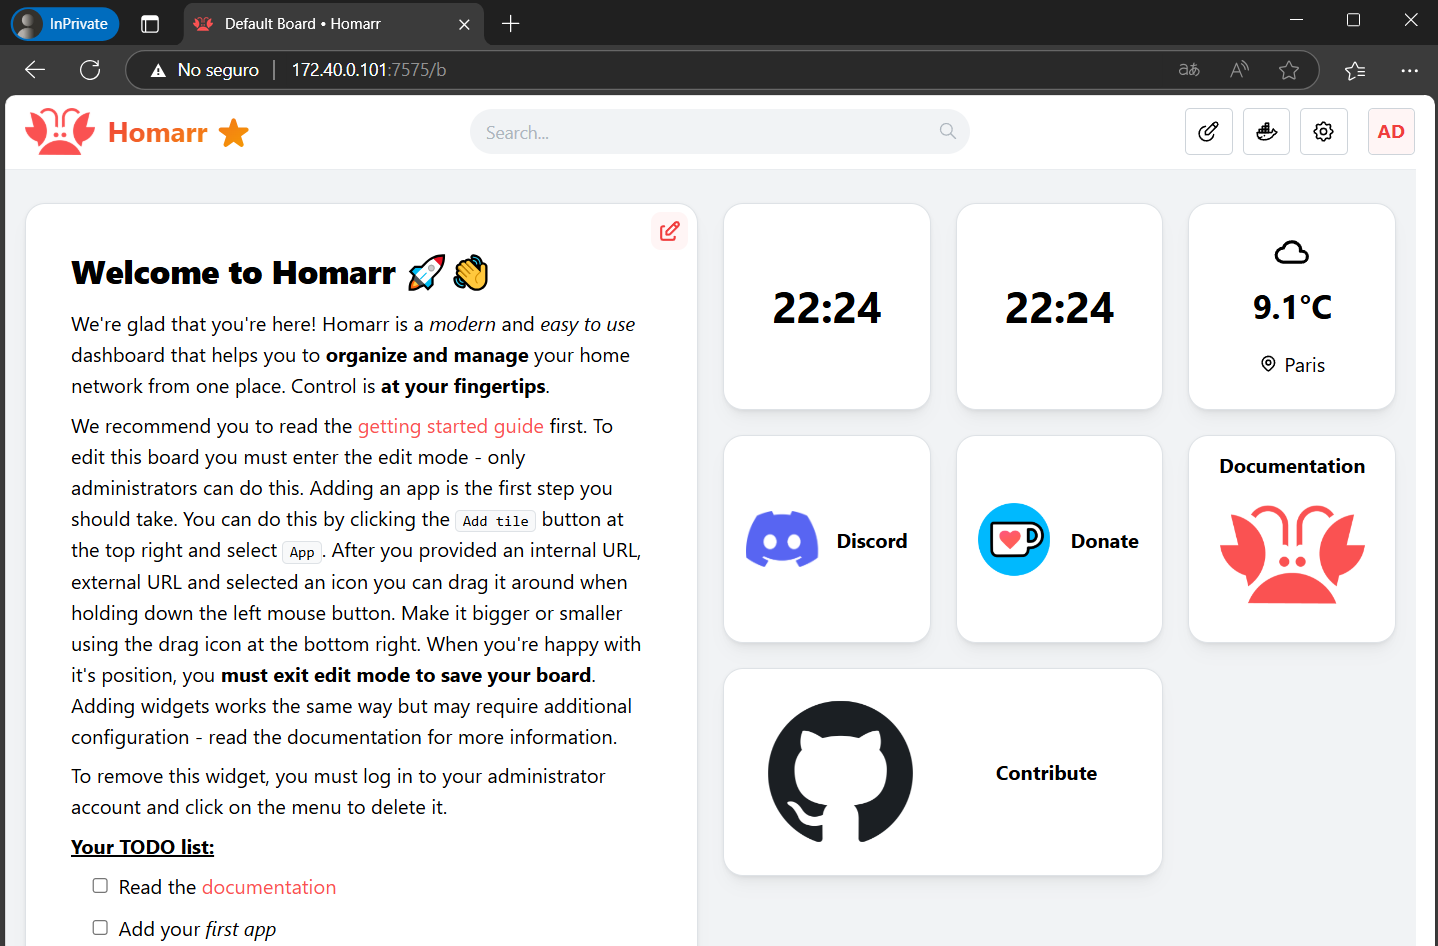This screenshot has height=946, width=1438.
Task: Click the Paris city label
Action: point(1305,365)
